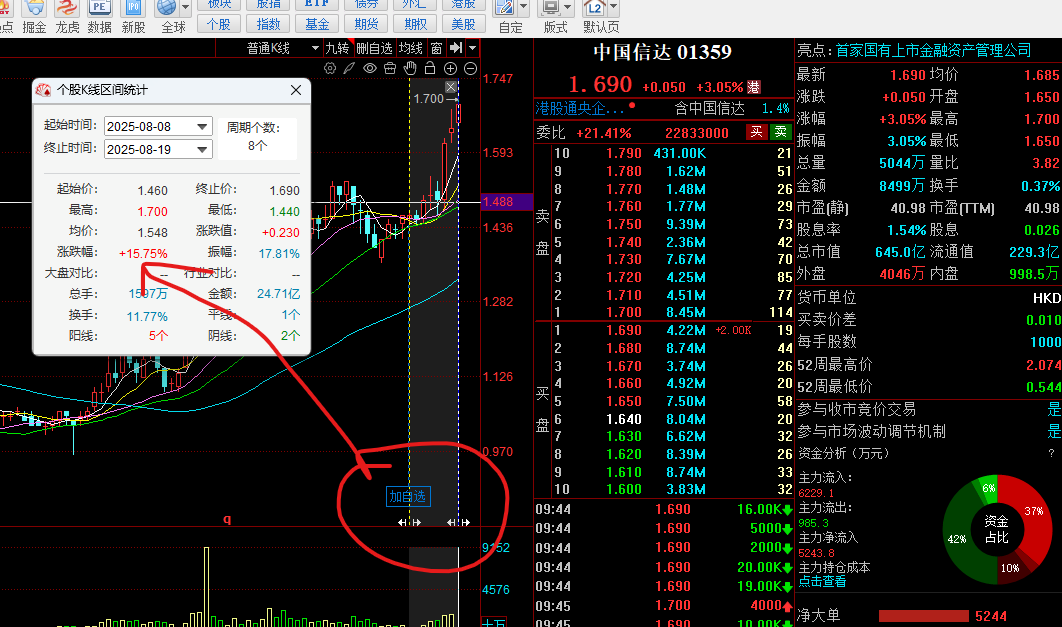Open the IPO 新股 icon

[x=133, y=16]
